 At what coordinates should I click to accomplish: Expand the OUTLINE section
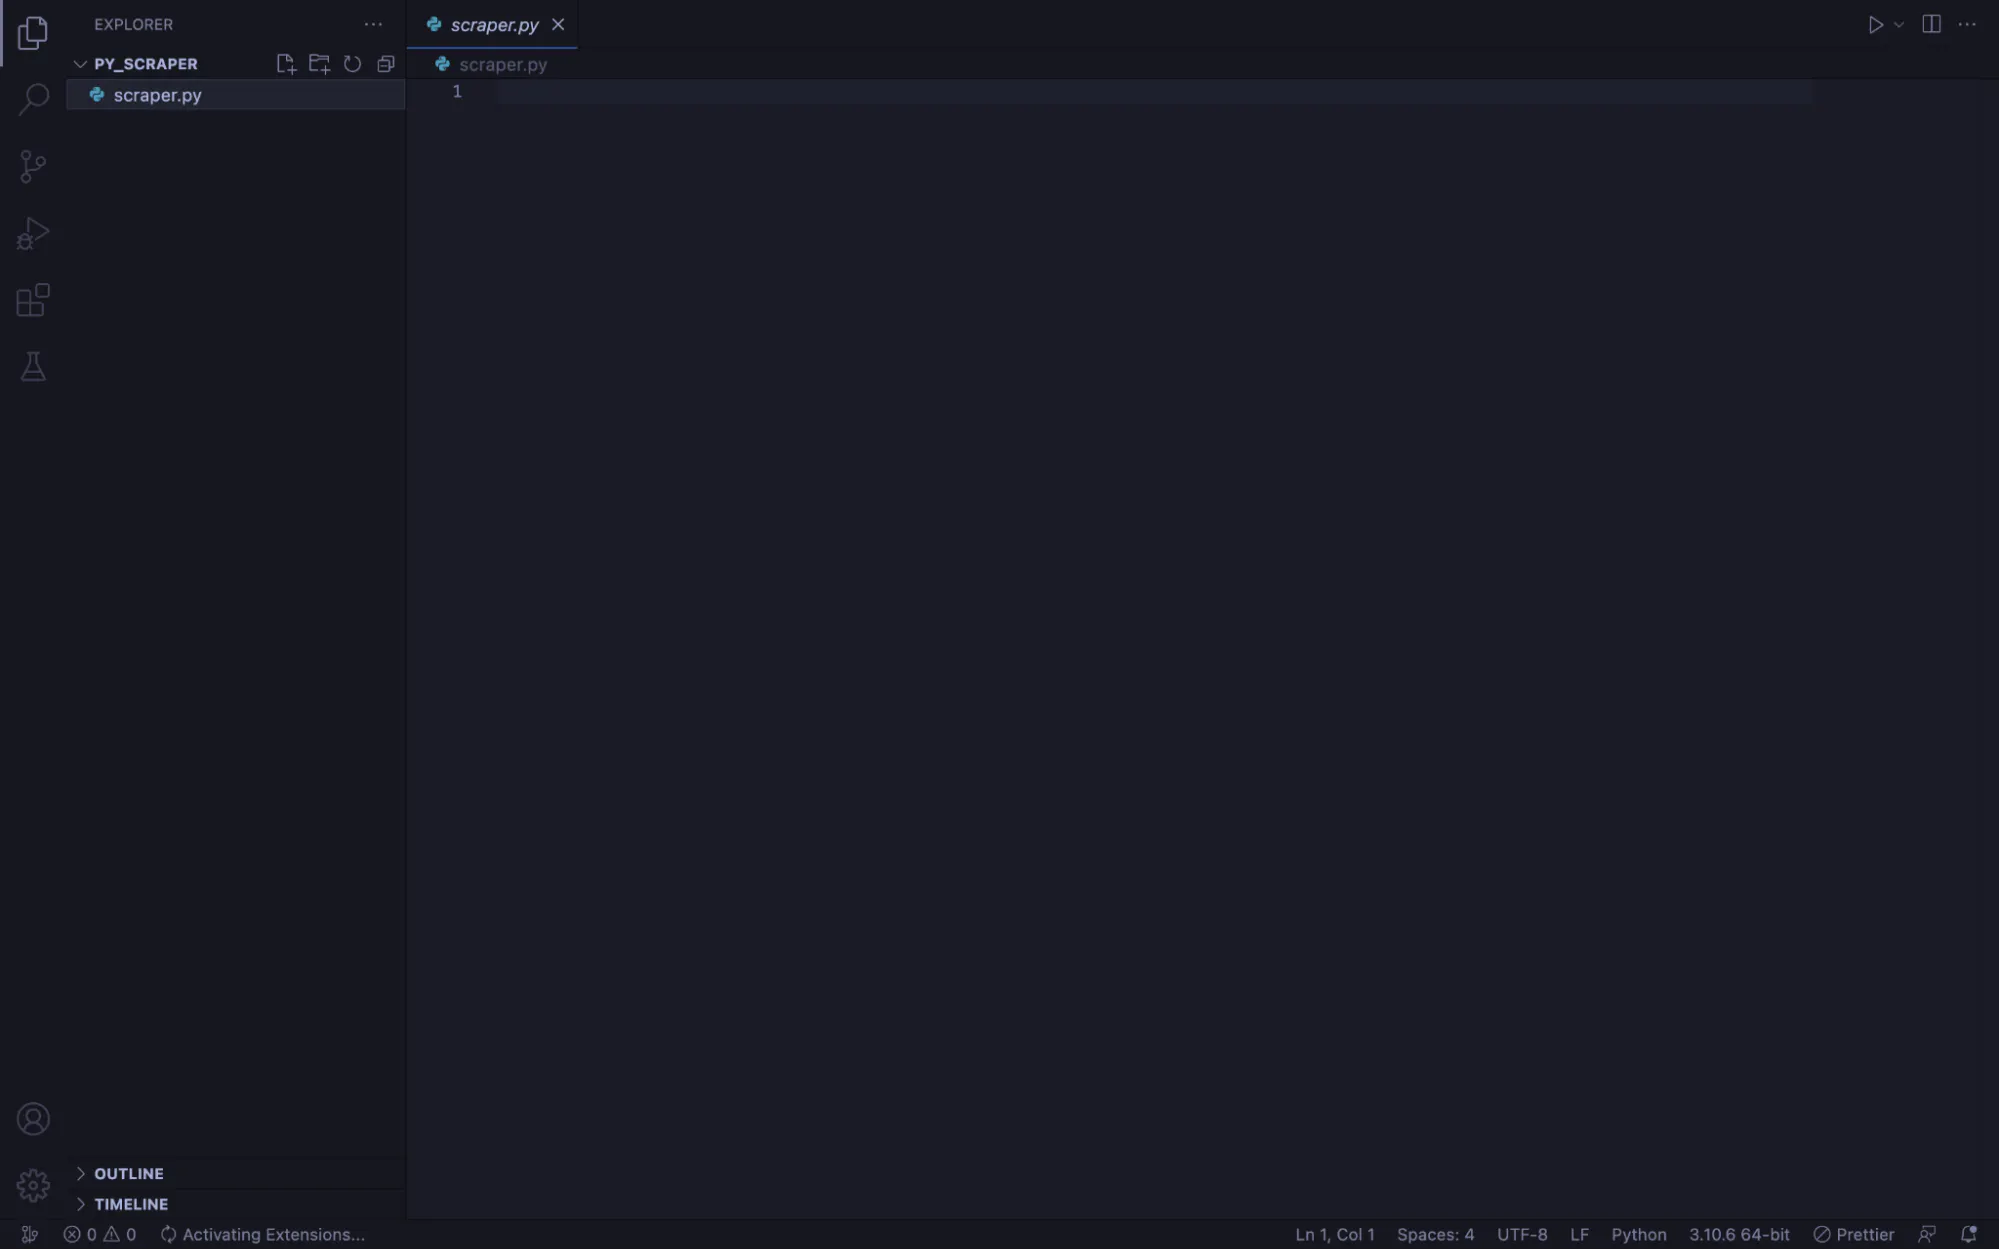coord(126,1173)
